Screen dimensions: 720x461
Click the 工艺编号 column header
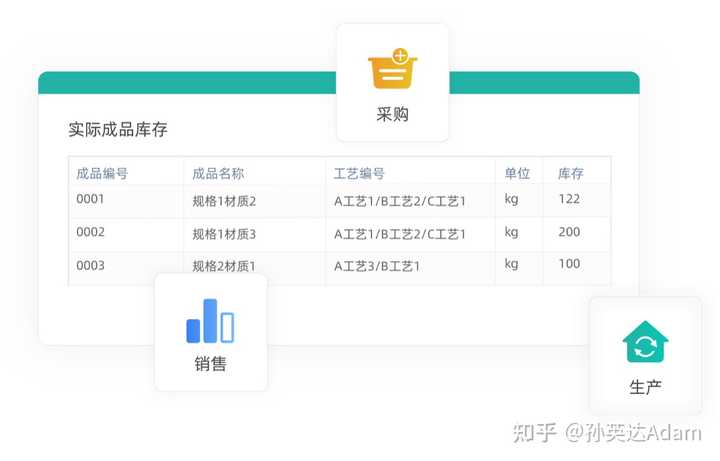pyautogui.click(x=359, y=174)
